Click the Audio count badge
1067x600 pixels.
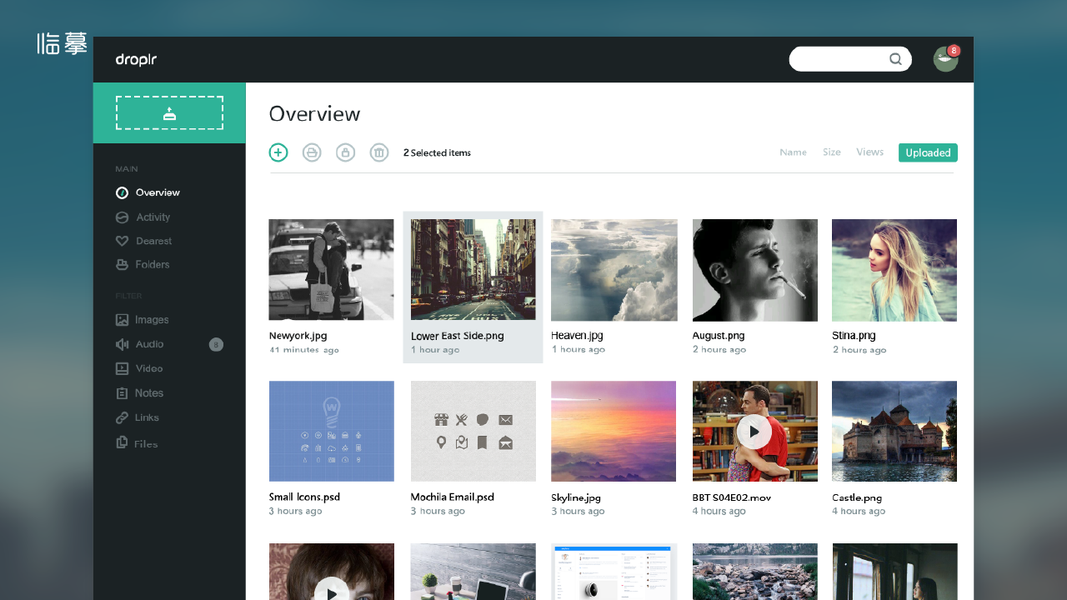click(x=216, y=345)
